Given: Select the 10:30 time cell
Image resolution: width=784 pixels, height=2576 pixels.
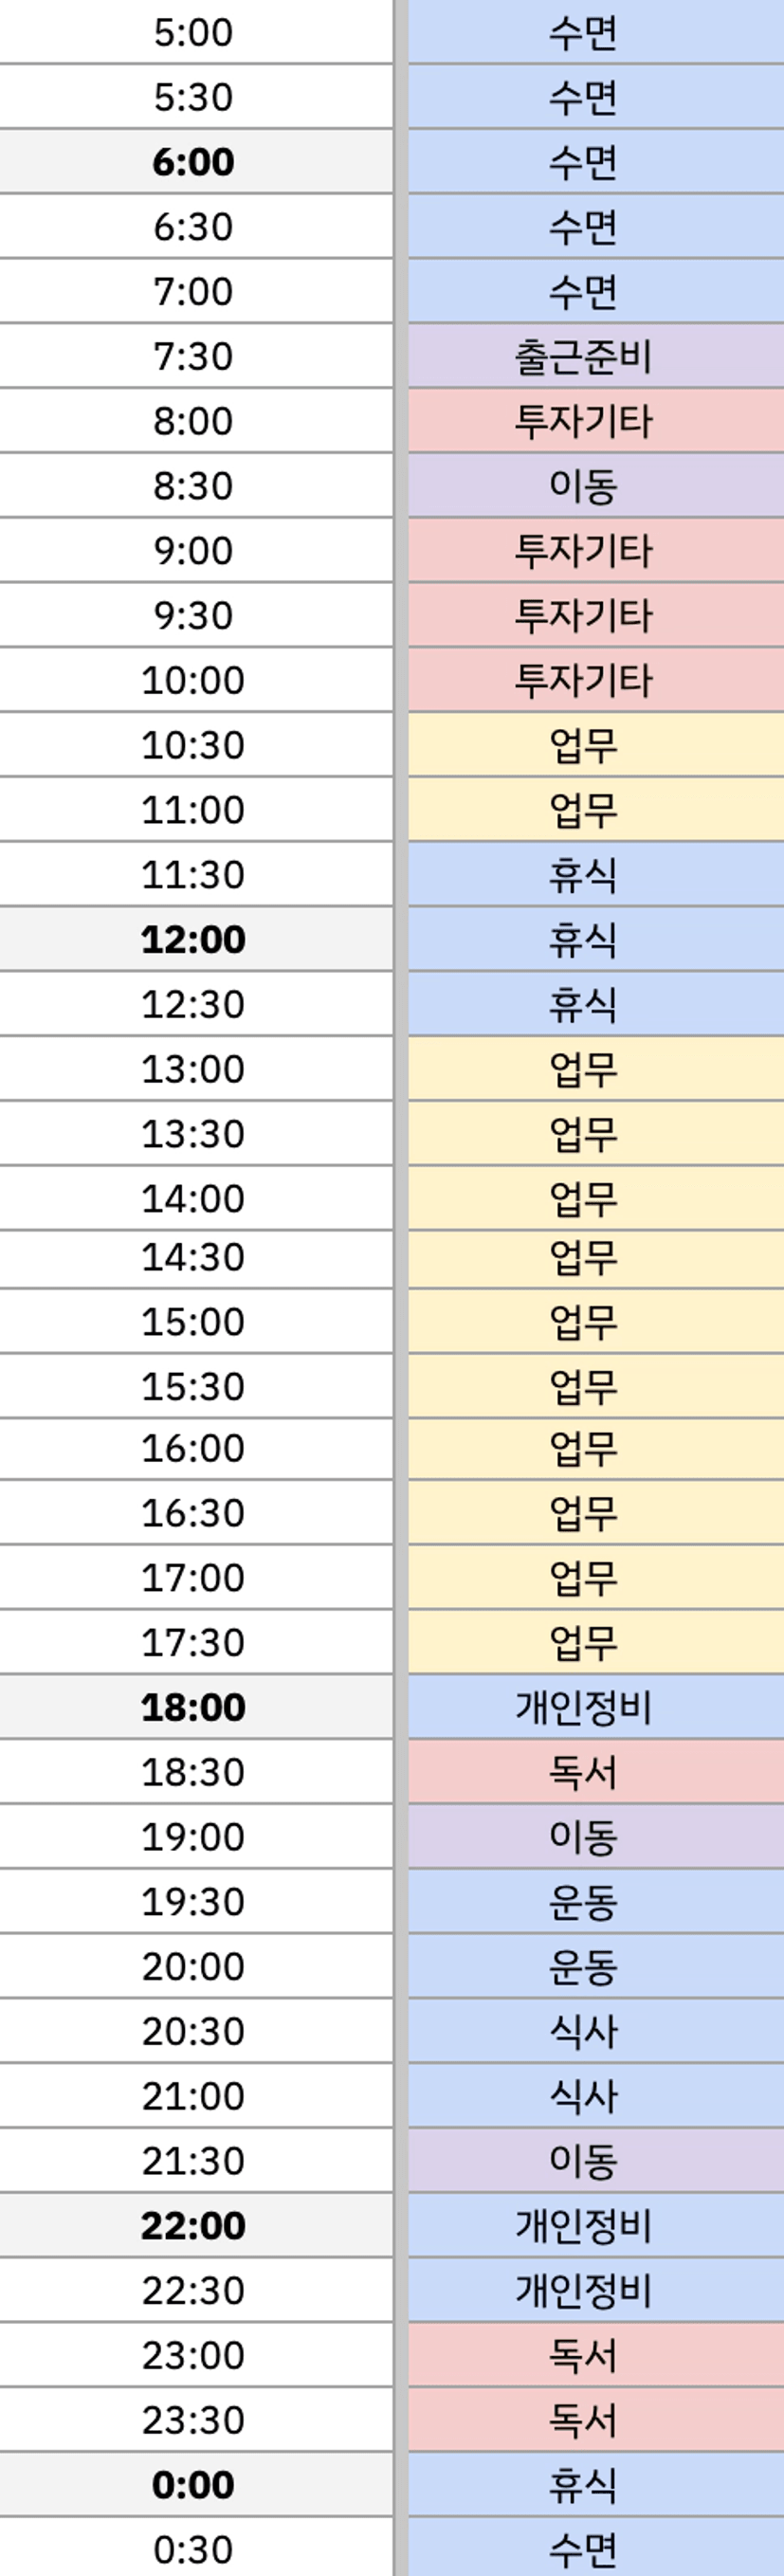Looking at the screenshot, I should click(193, 745).
